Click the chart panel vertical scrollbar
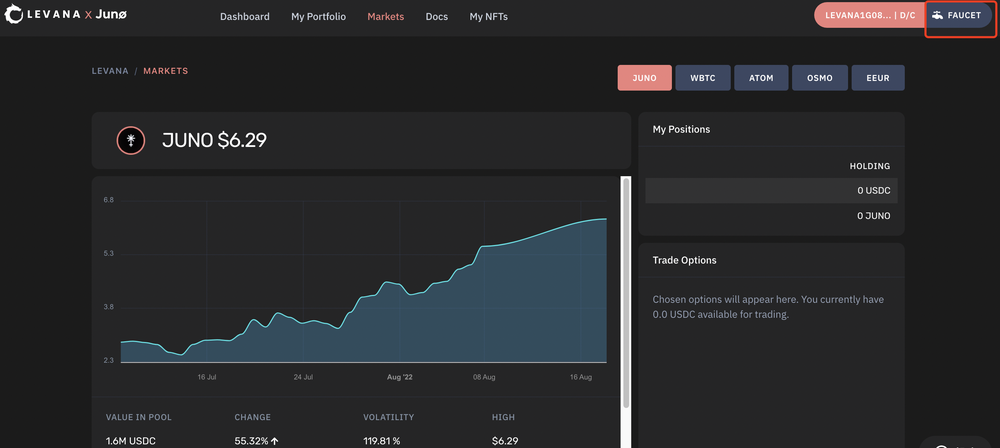The height and width of the screenshot is (448, 1000). [626, 292]
